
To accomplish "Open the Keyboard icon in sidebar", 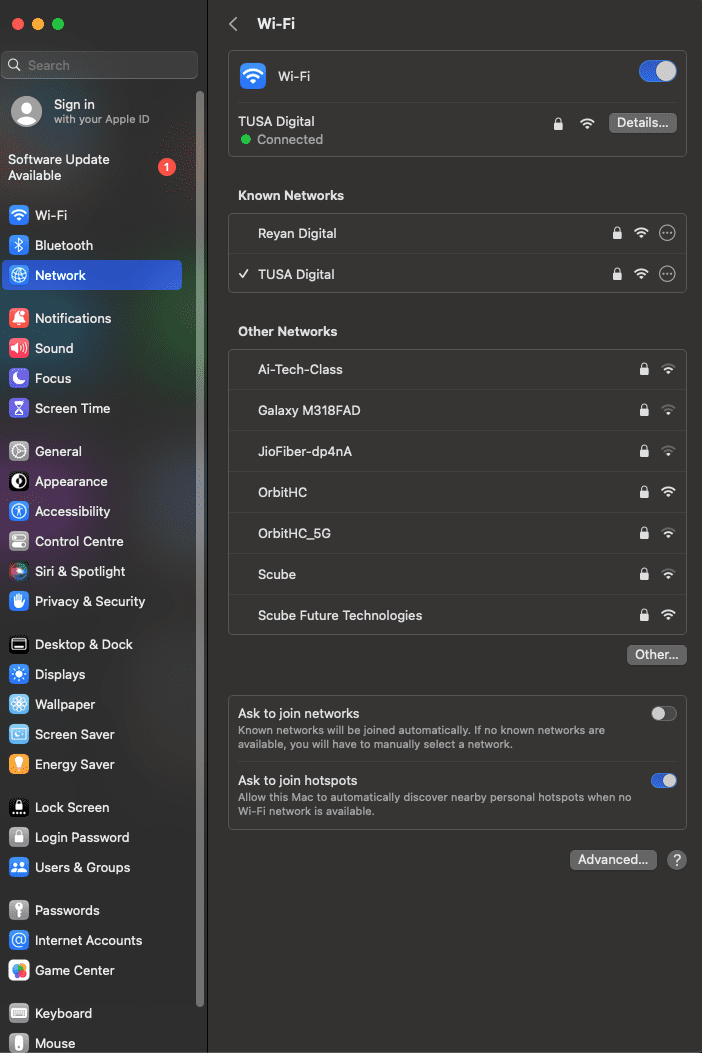I will [19, 1013].
